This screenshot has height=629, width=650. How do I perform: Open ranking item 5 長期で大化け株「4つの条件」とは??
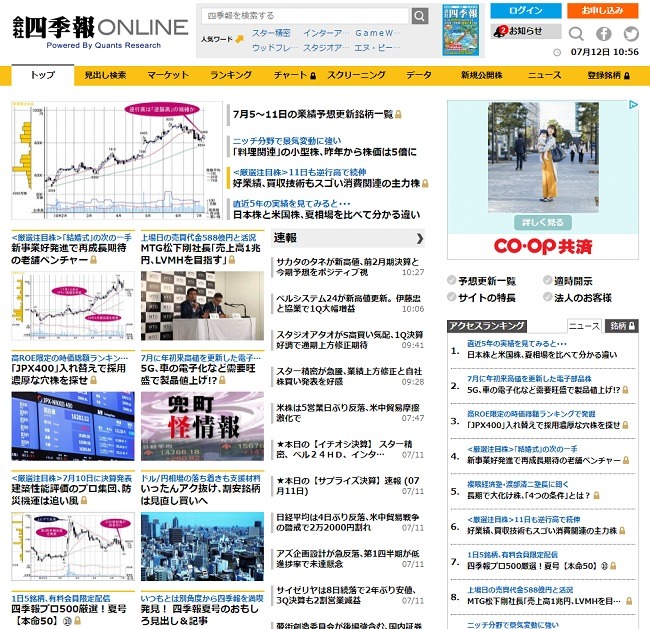click(x=529, y=495)
